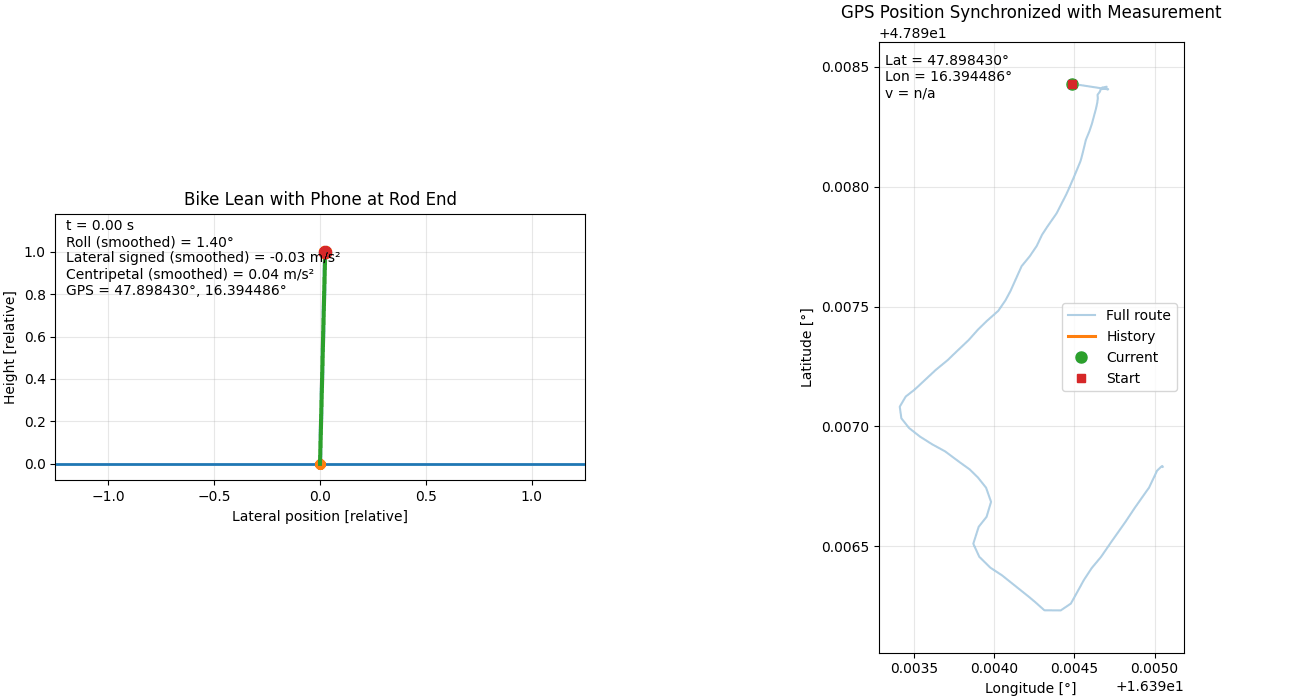Click the 'Lateral position [relative]' axis label
Viewport: 1300px width, 700px height.
point(320,516)
